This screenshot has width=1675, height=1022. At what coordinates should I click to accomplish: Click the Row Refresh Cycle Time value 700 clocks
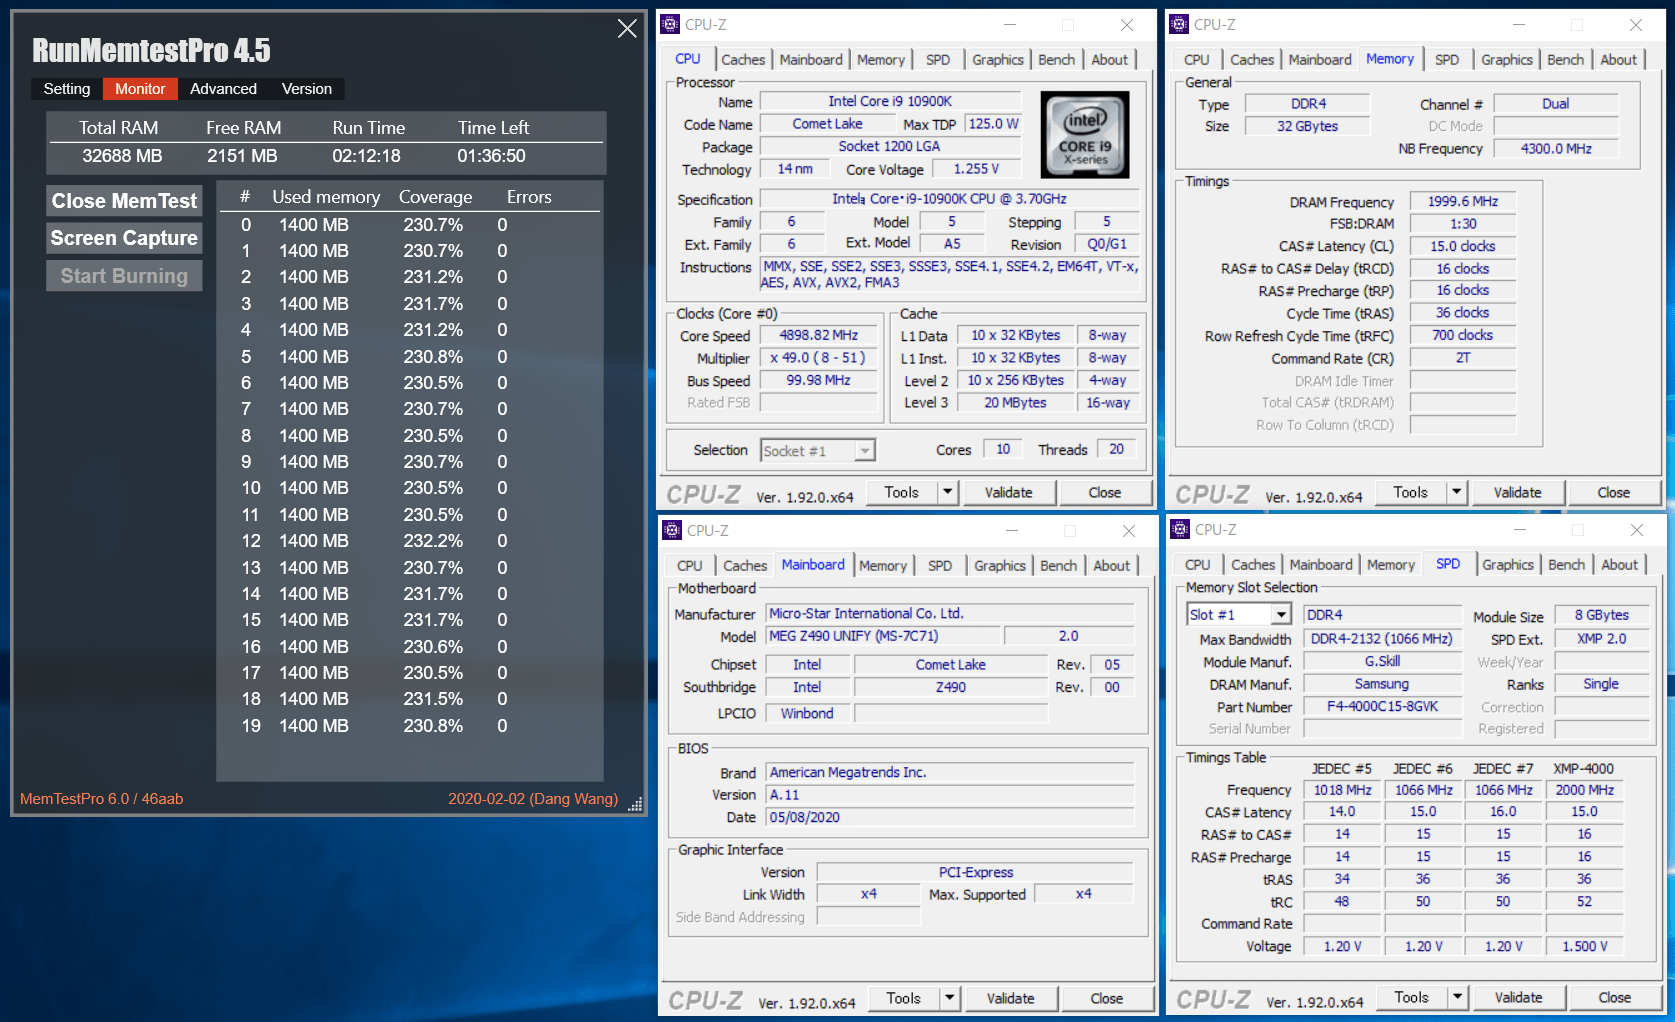tap(1462, 335)
